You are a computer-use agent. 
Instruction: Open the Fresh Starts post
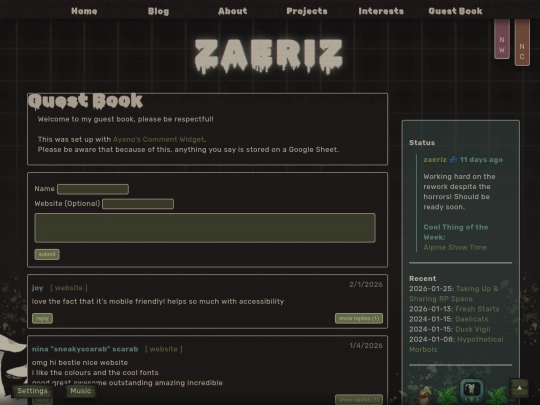point(477,309)
